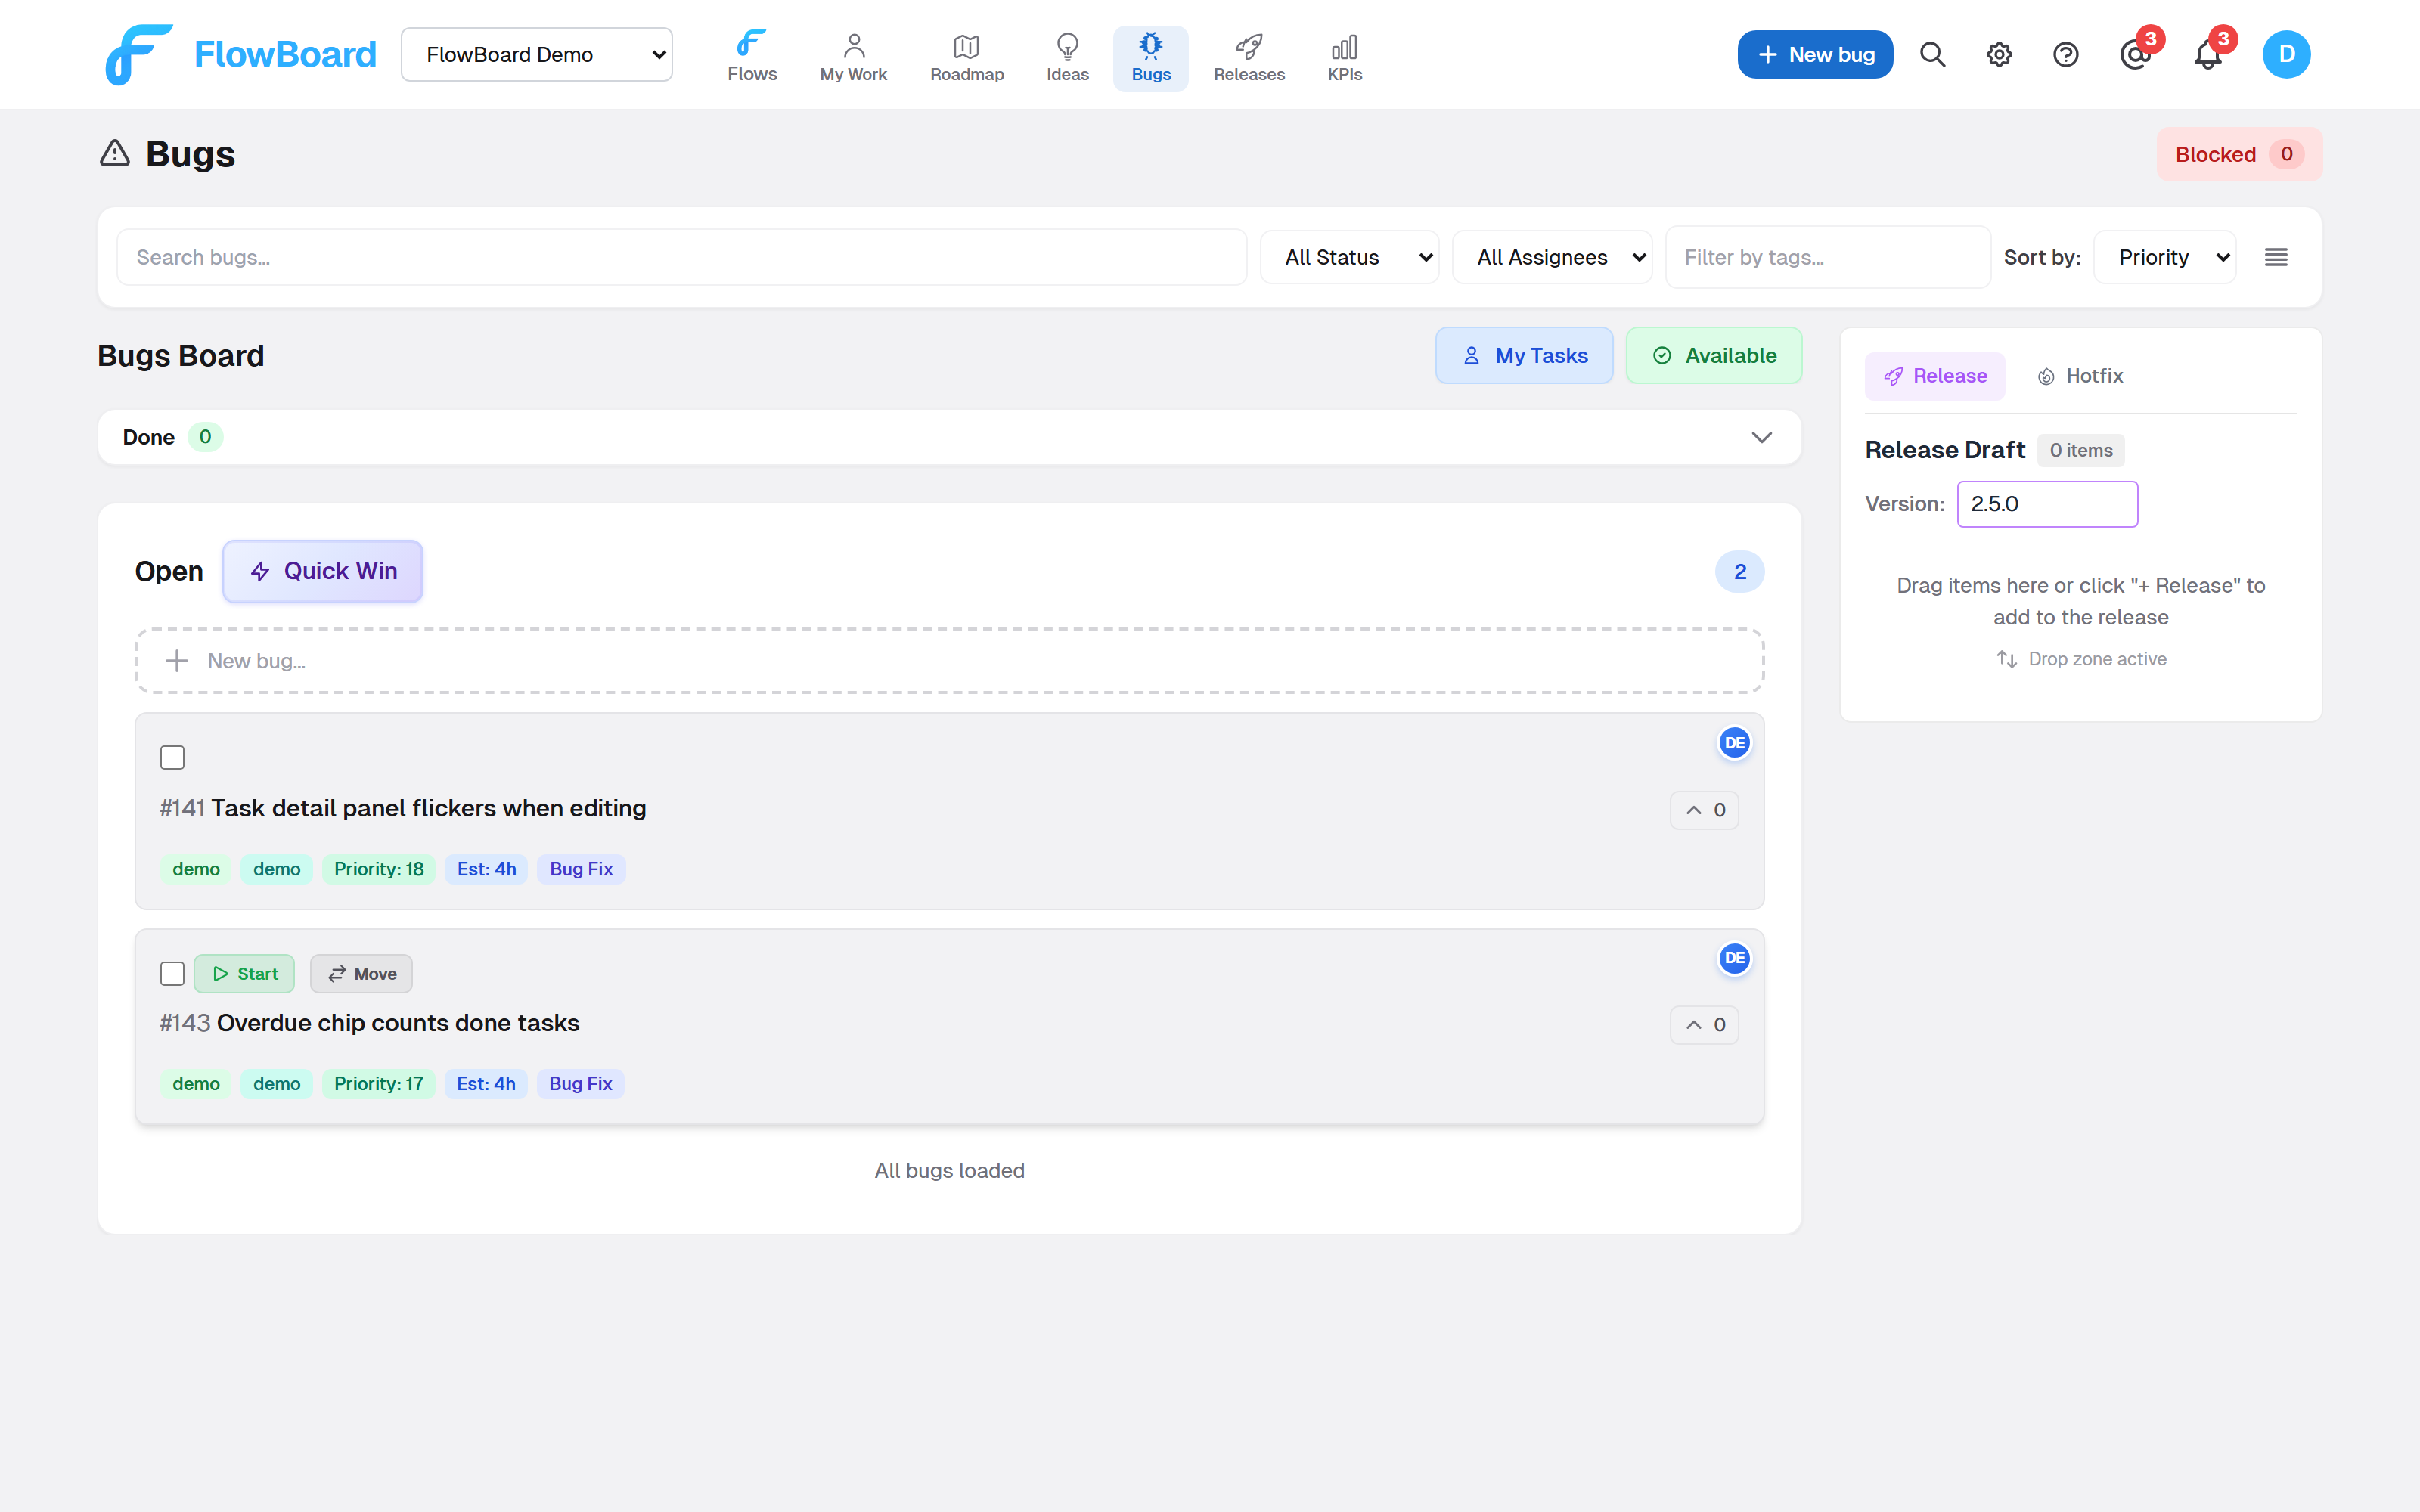The image size is (2420, 1512).
Task: Open bug title Task detail panel flickers
Action: tap(428, 808)
